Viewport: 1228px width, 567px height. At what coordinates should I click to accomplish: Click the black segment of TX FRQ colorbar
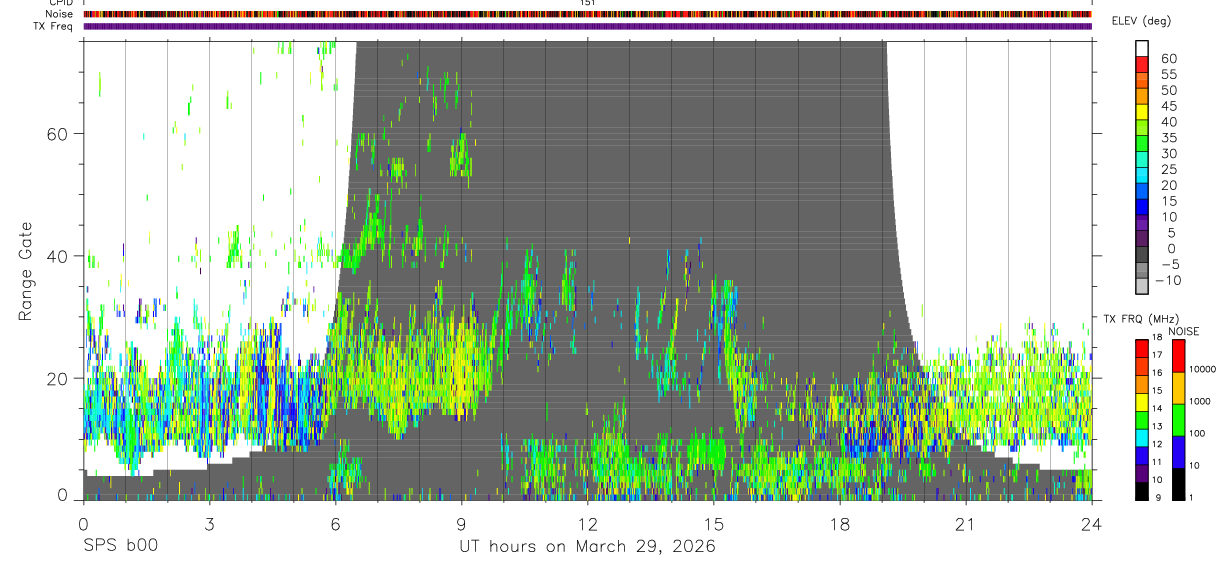[1142, 490]
